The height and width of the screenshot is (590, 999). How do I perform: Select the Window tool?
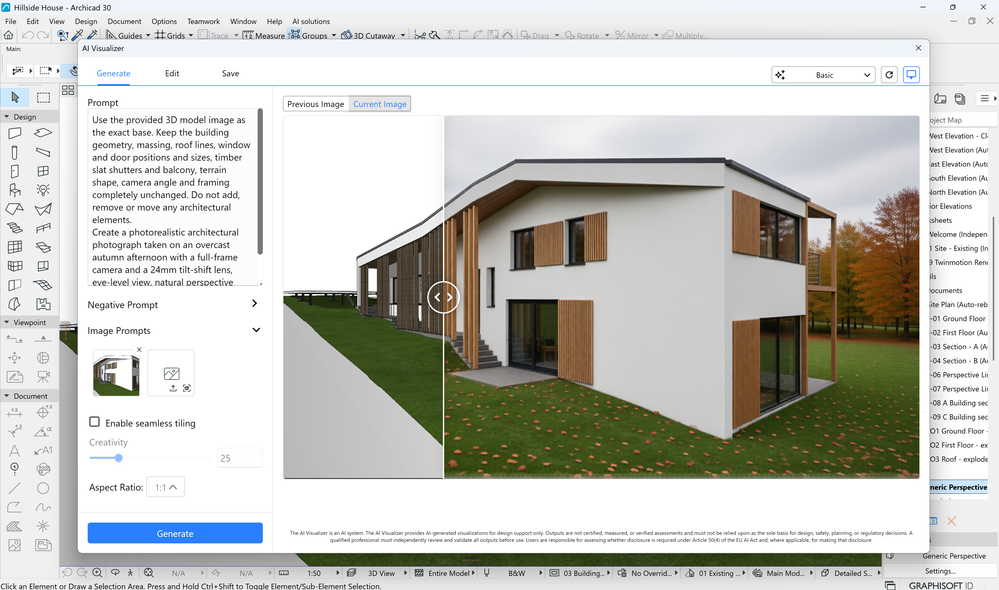tap(43, 171)
